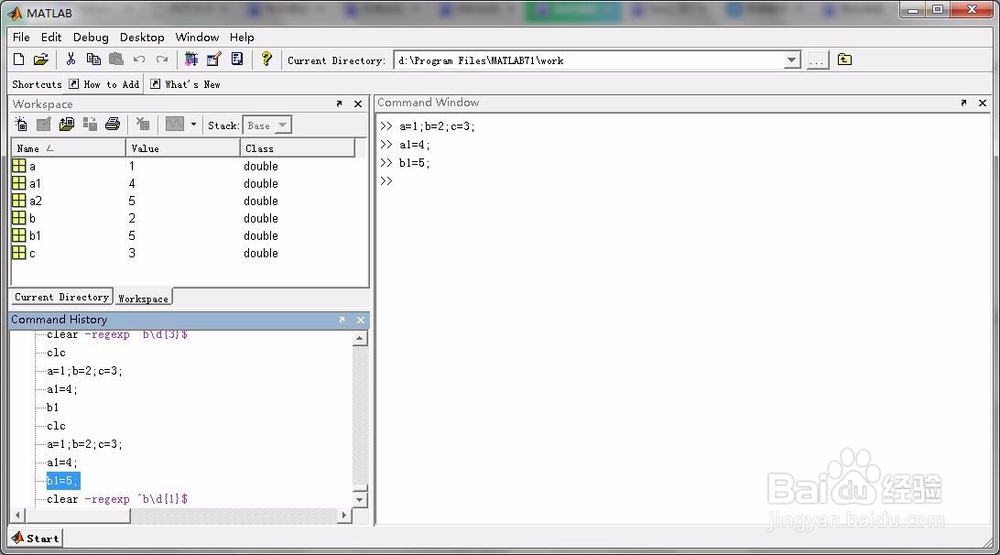Select 'b1' entry in Command History
This screenshot has width=1000, height=555.
[x=52, y=407]
